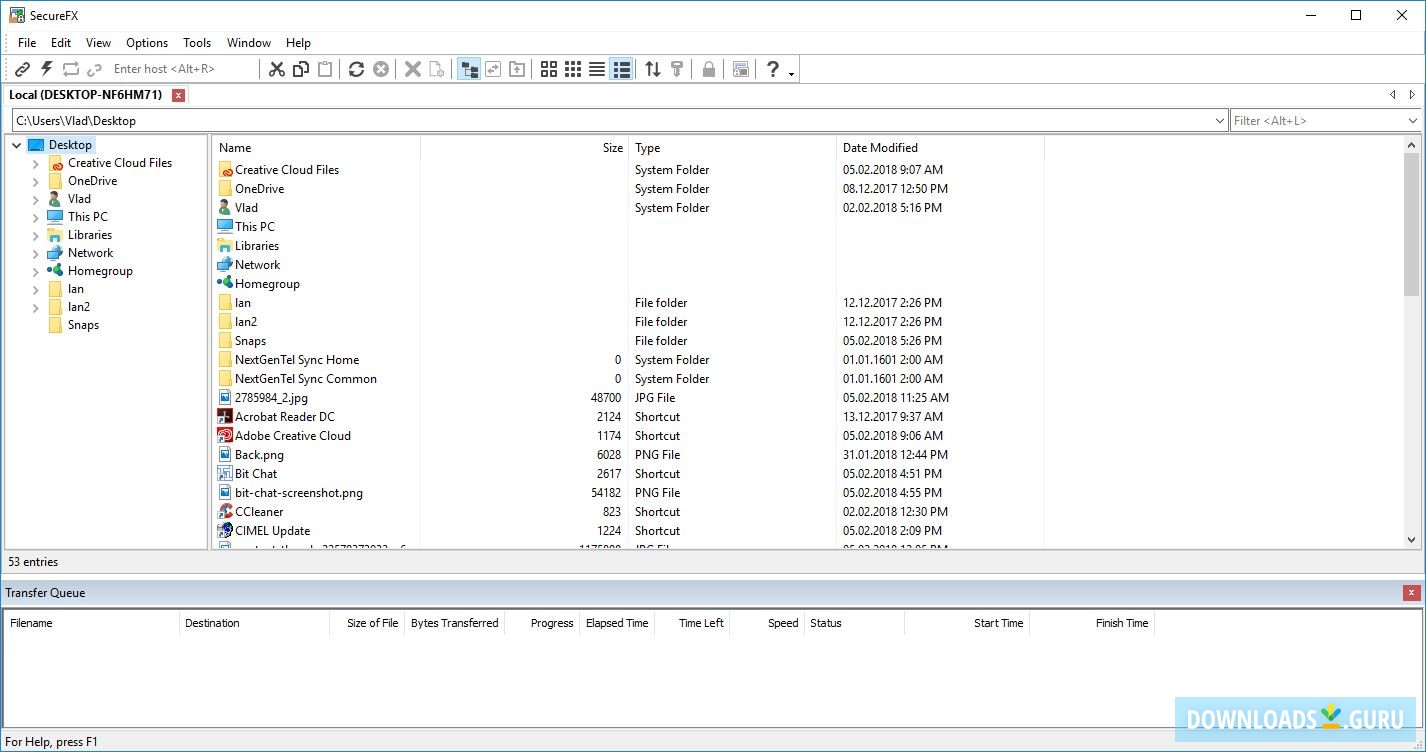
Task: Click the Connect link icon in toolbar
Action: pyautogui.click(x=22, y=69)
